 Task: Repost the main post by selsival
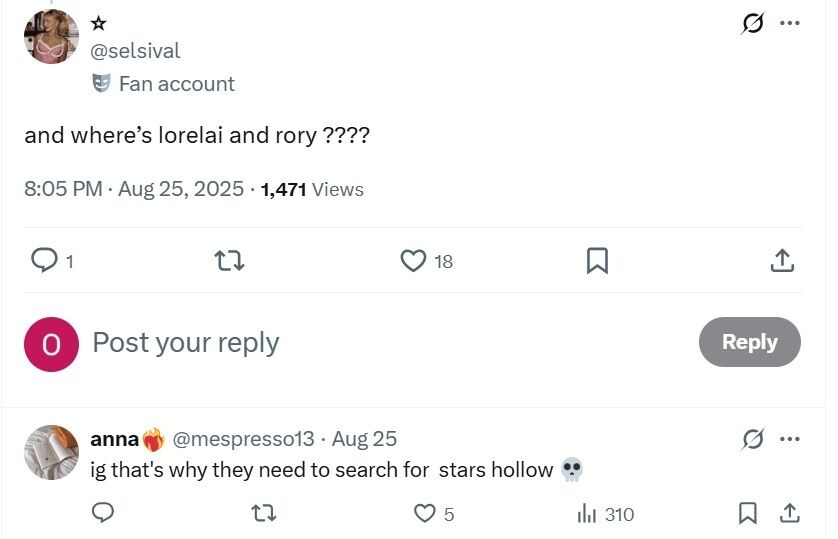231,261
